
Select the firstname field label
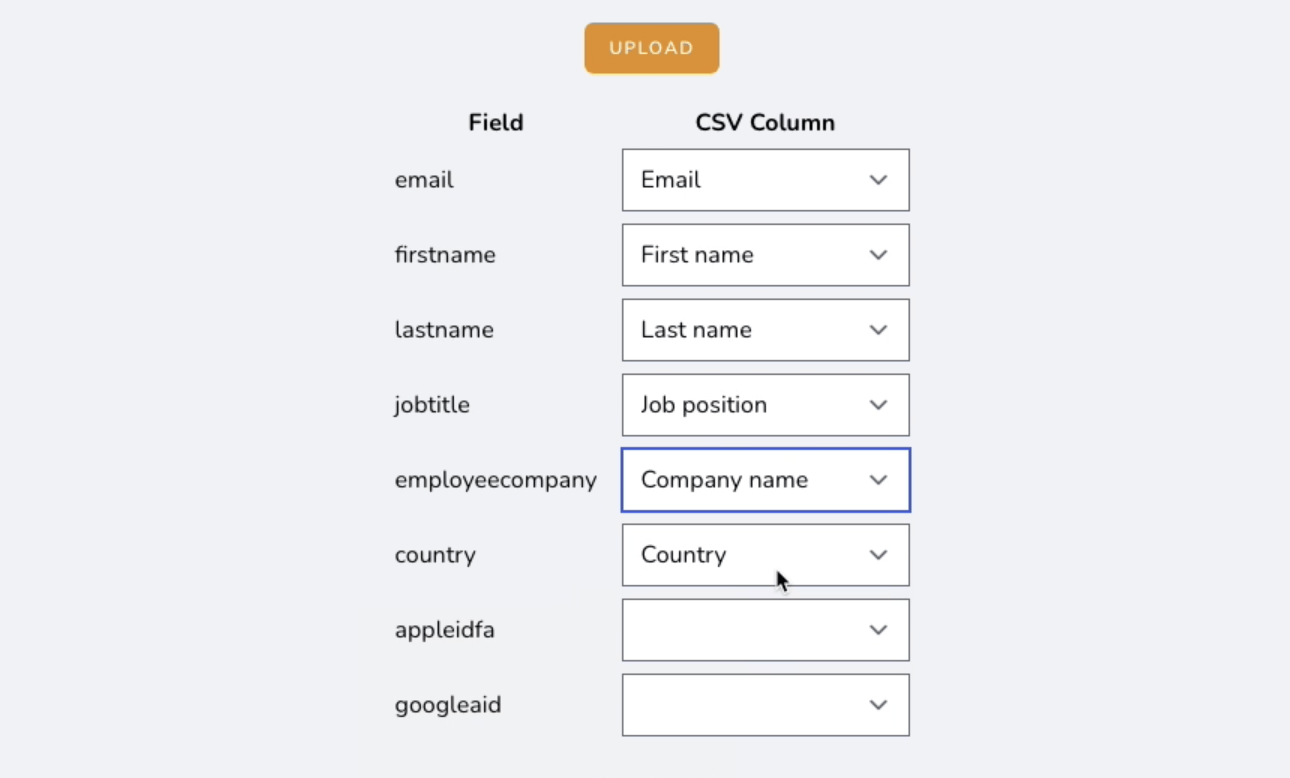pos(445,255)
